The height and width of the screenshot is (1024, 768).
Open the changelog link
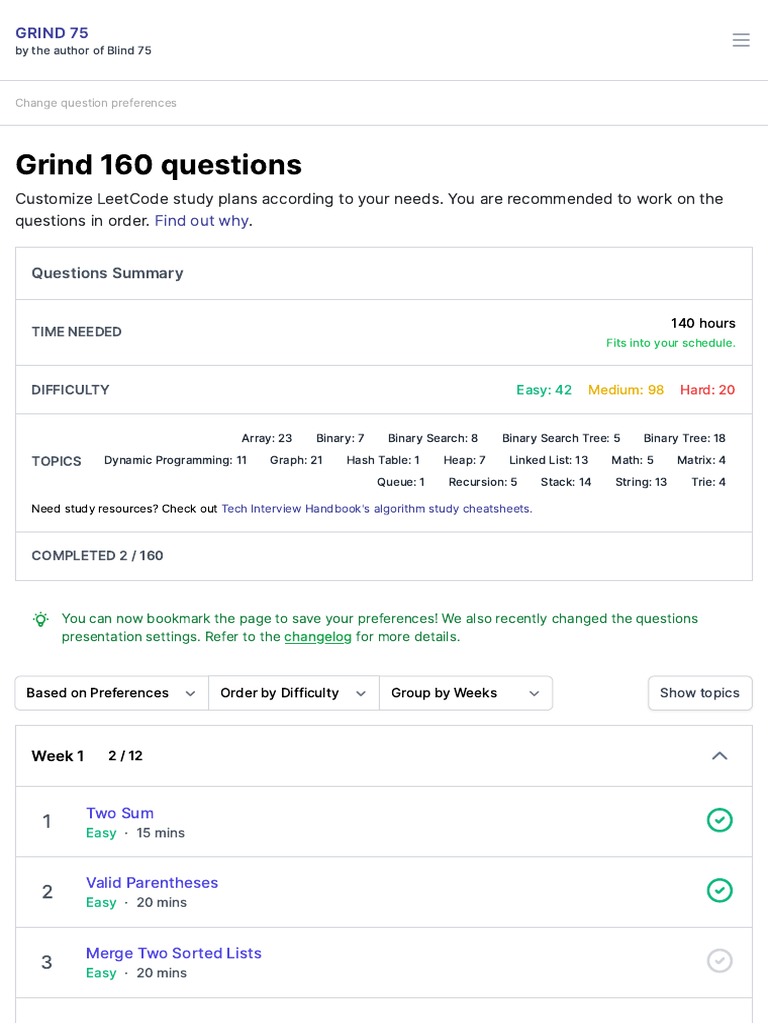coord(317,637)
